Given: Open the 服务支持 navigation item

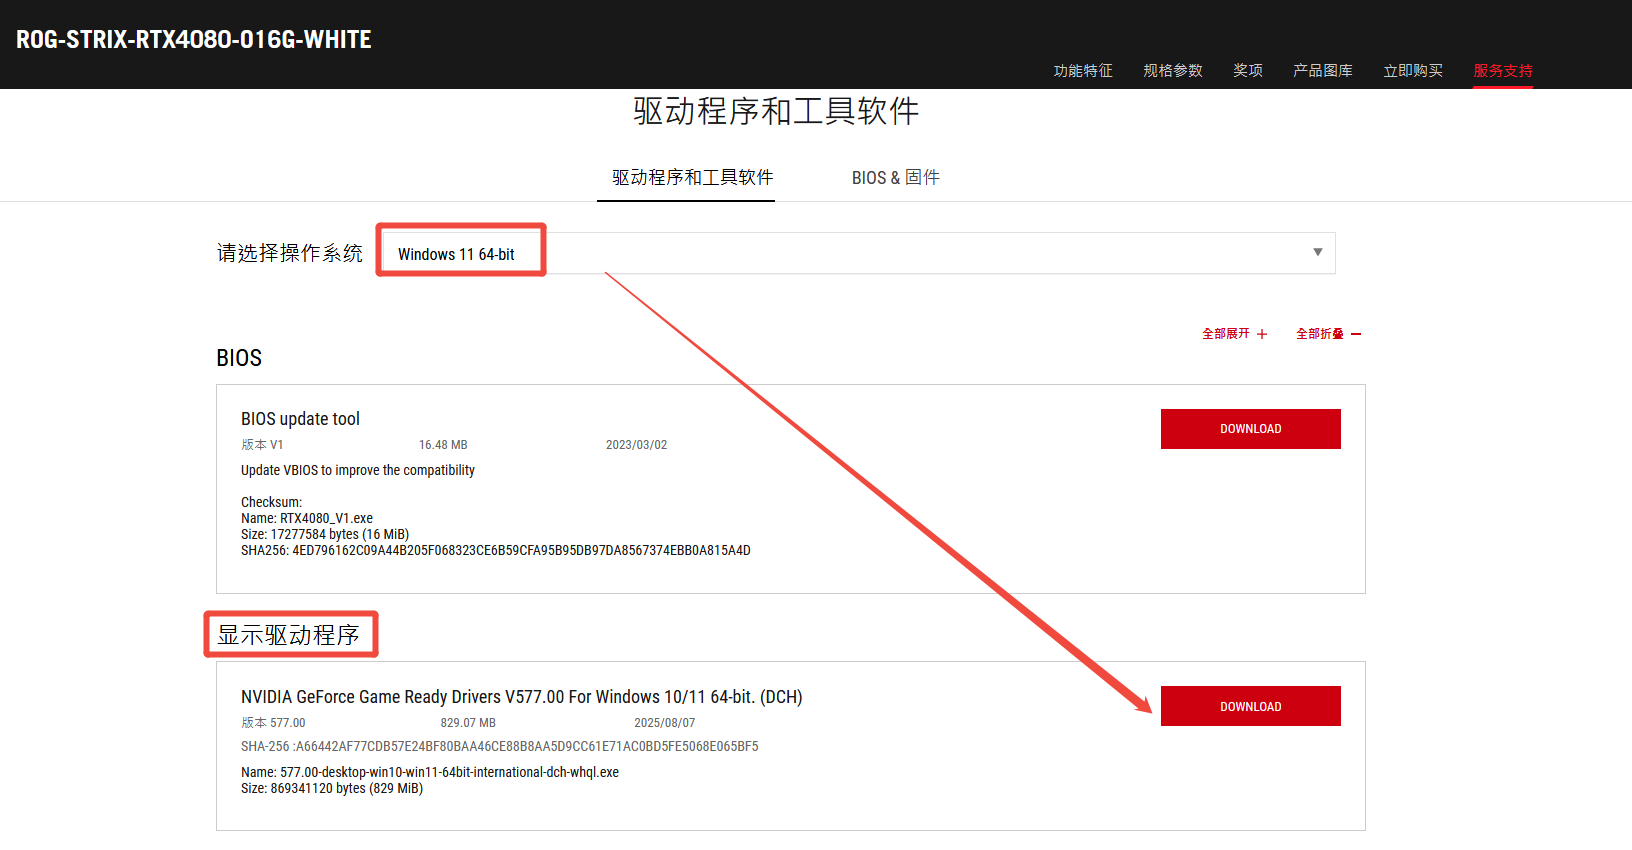Looking at the screenshot, I should click(1502, 70).
